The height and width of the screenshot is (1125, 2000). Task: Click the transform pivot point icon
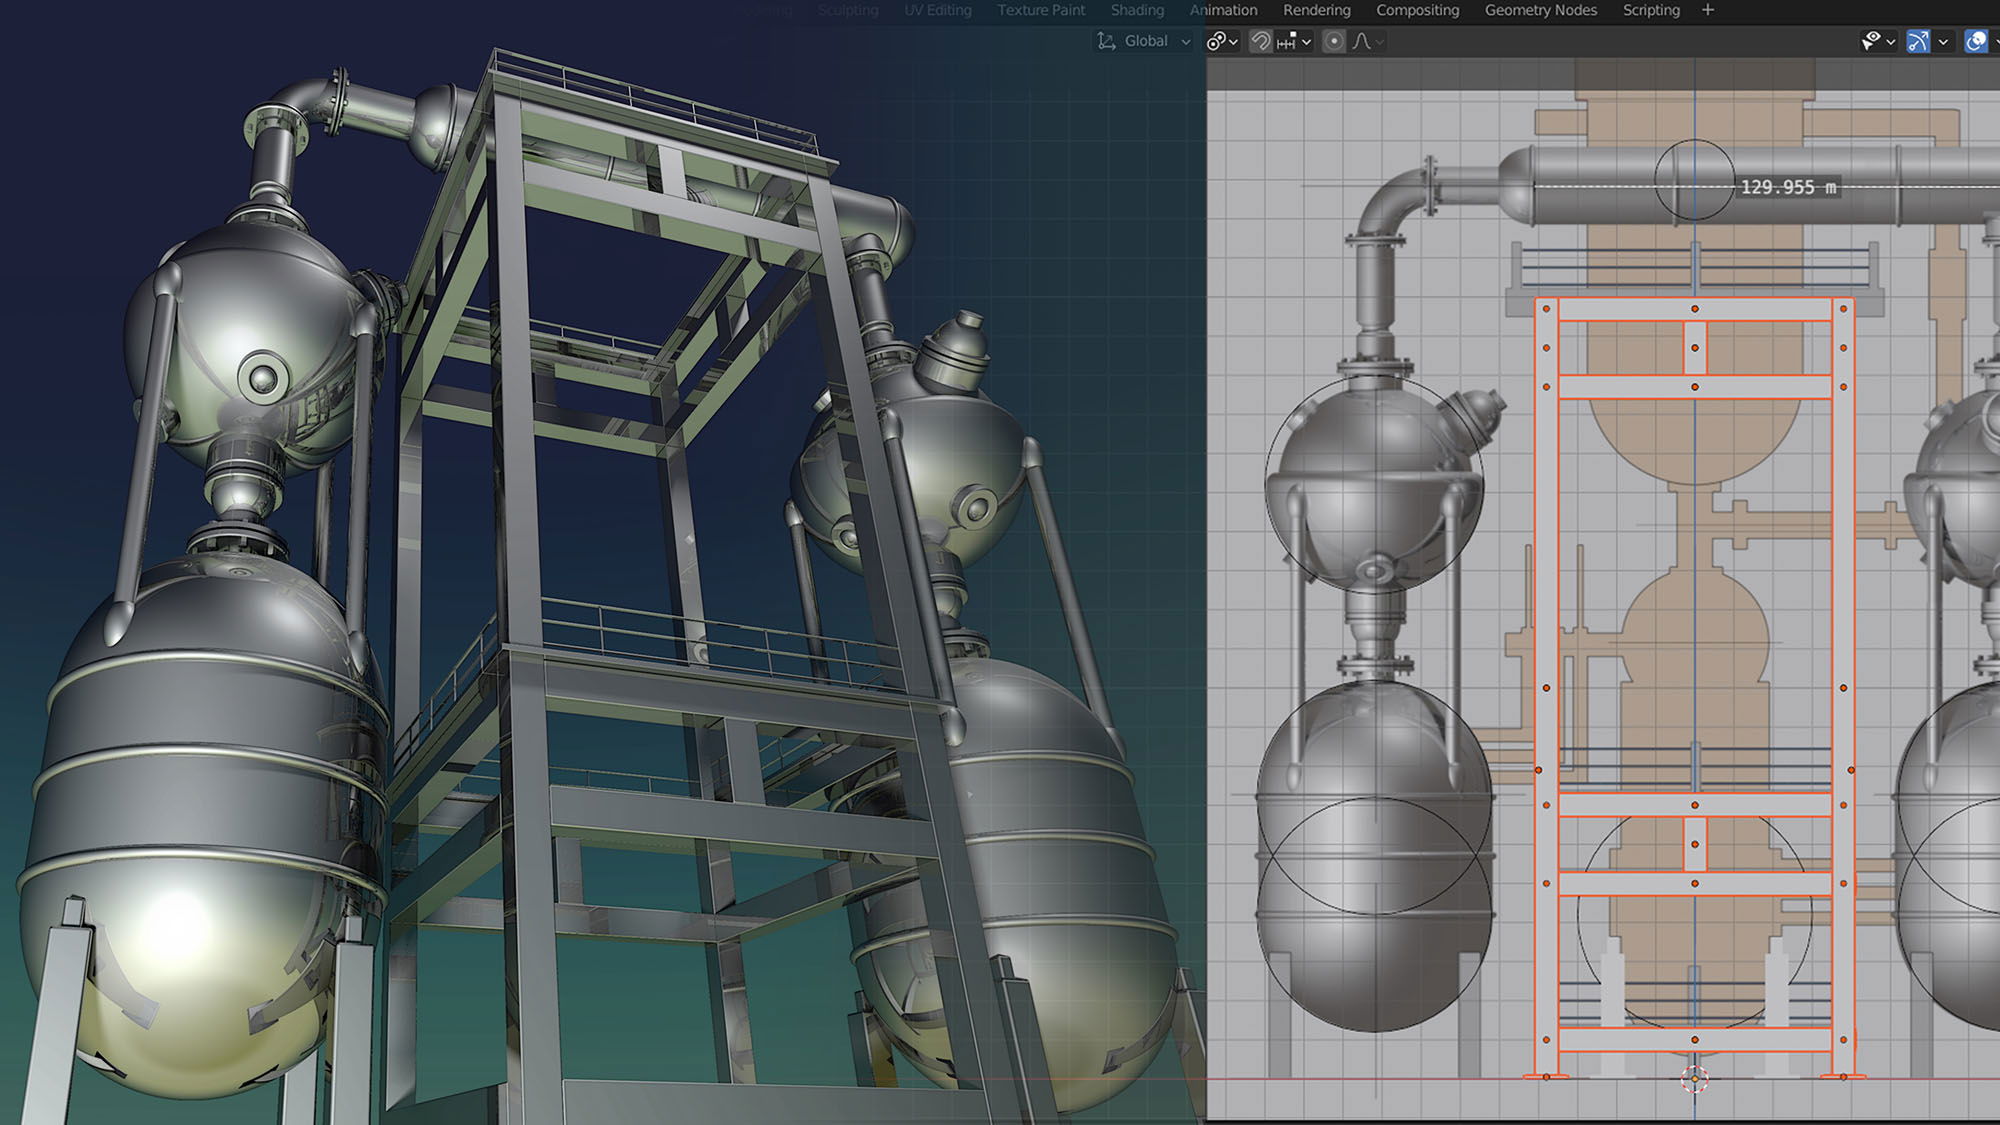tap(1217, 41)
